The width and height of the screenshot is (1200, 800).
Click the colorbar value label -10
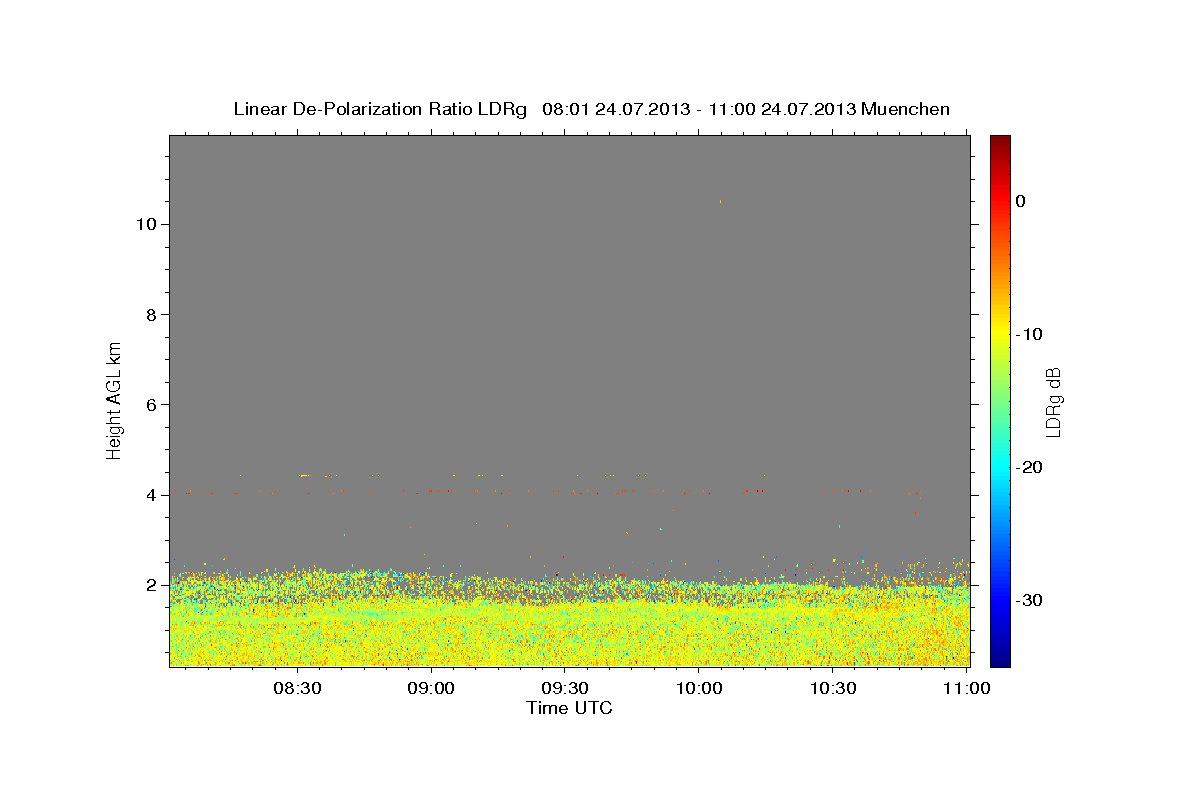(1029, 334)
